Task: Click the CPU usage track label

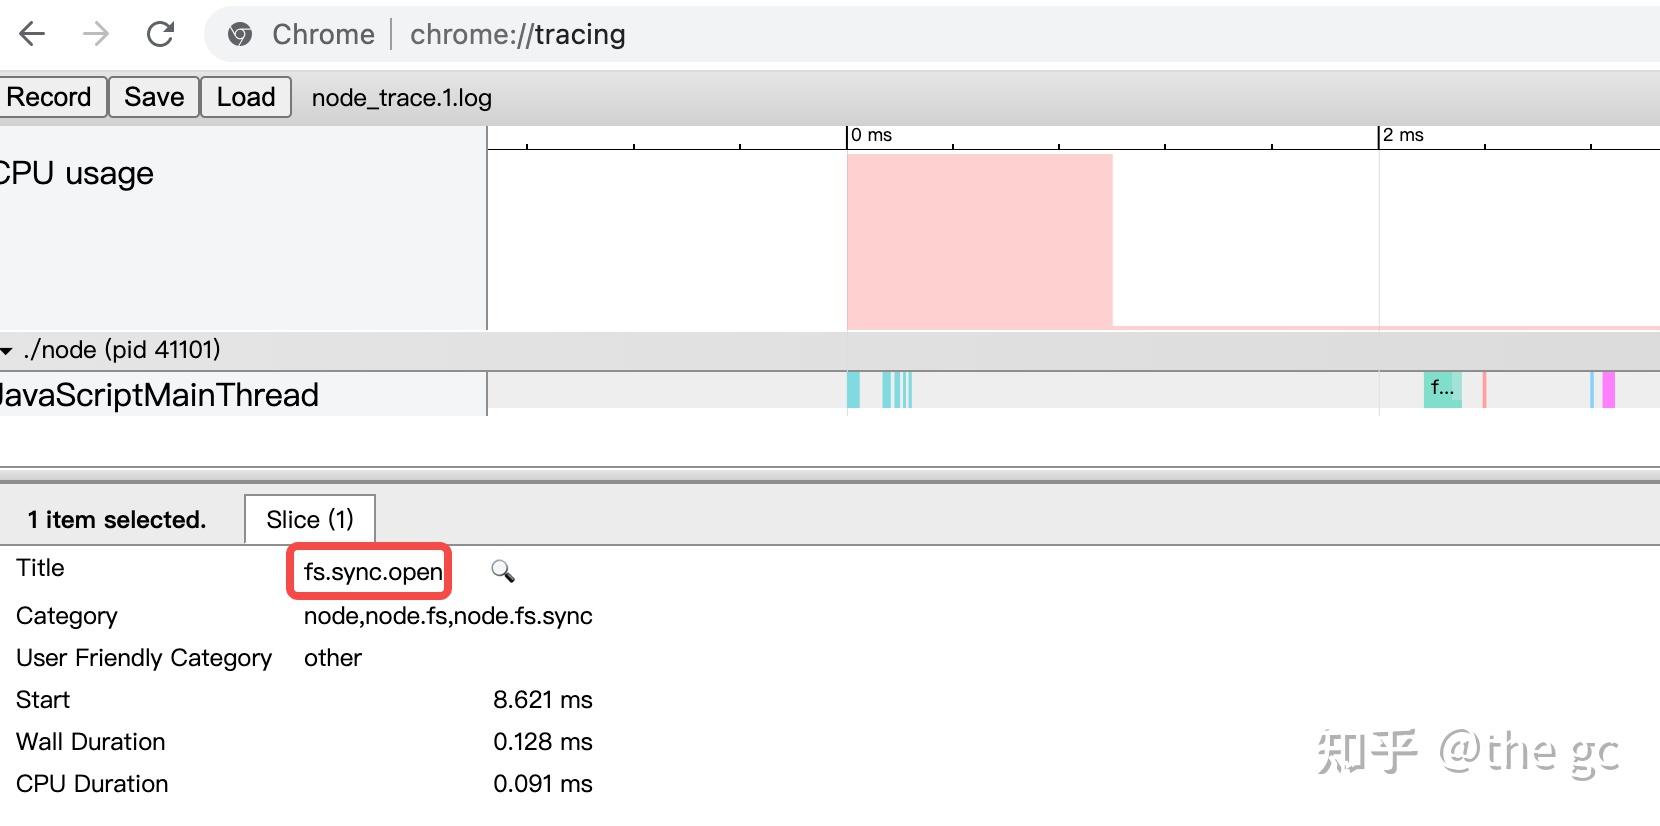Action: pos(78,174)
